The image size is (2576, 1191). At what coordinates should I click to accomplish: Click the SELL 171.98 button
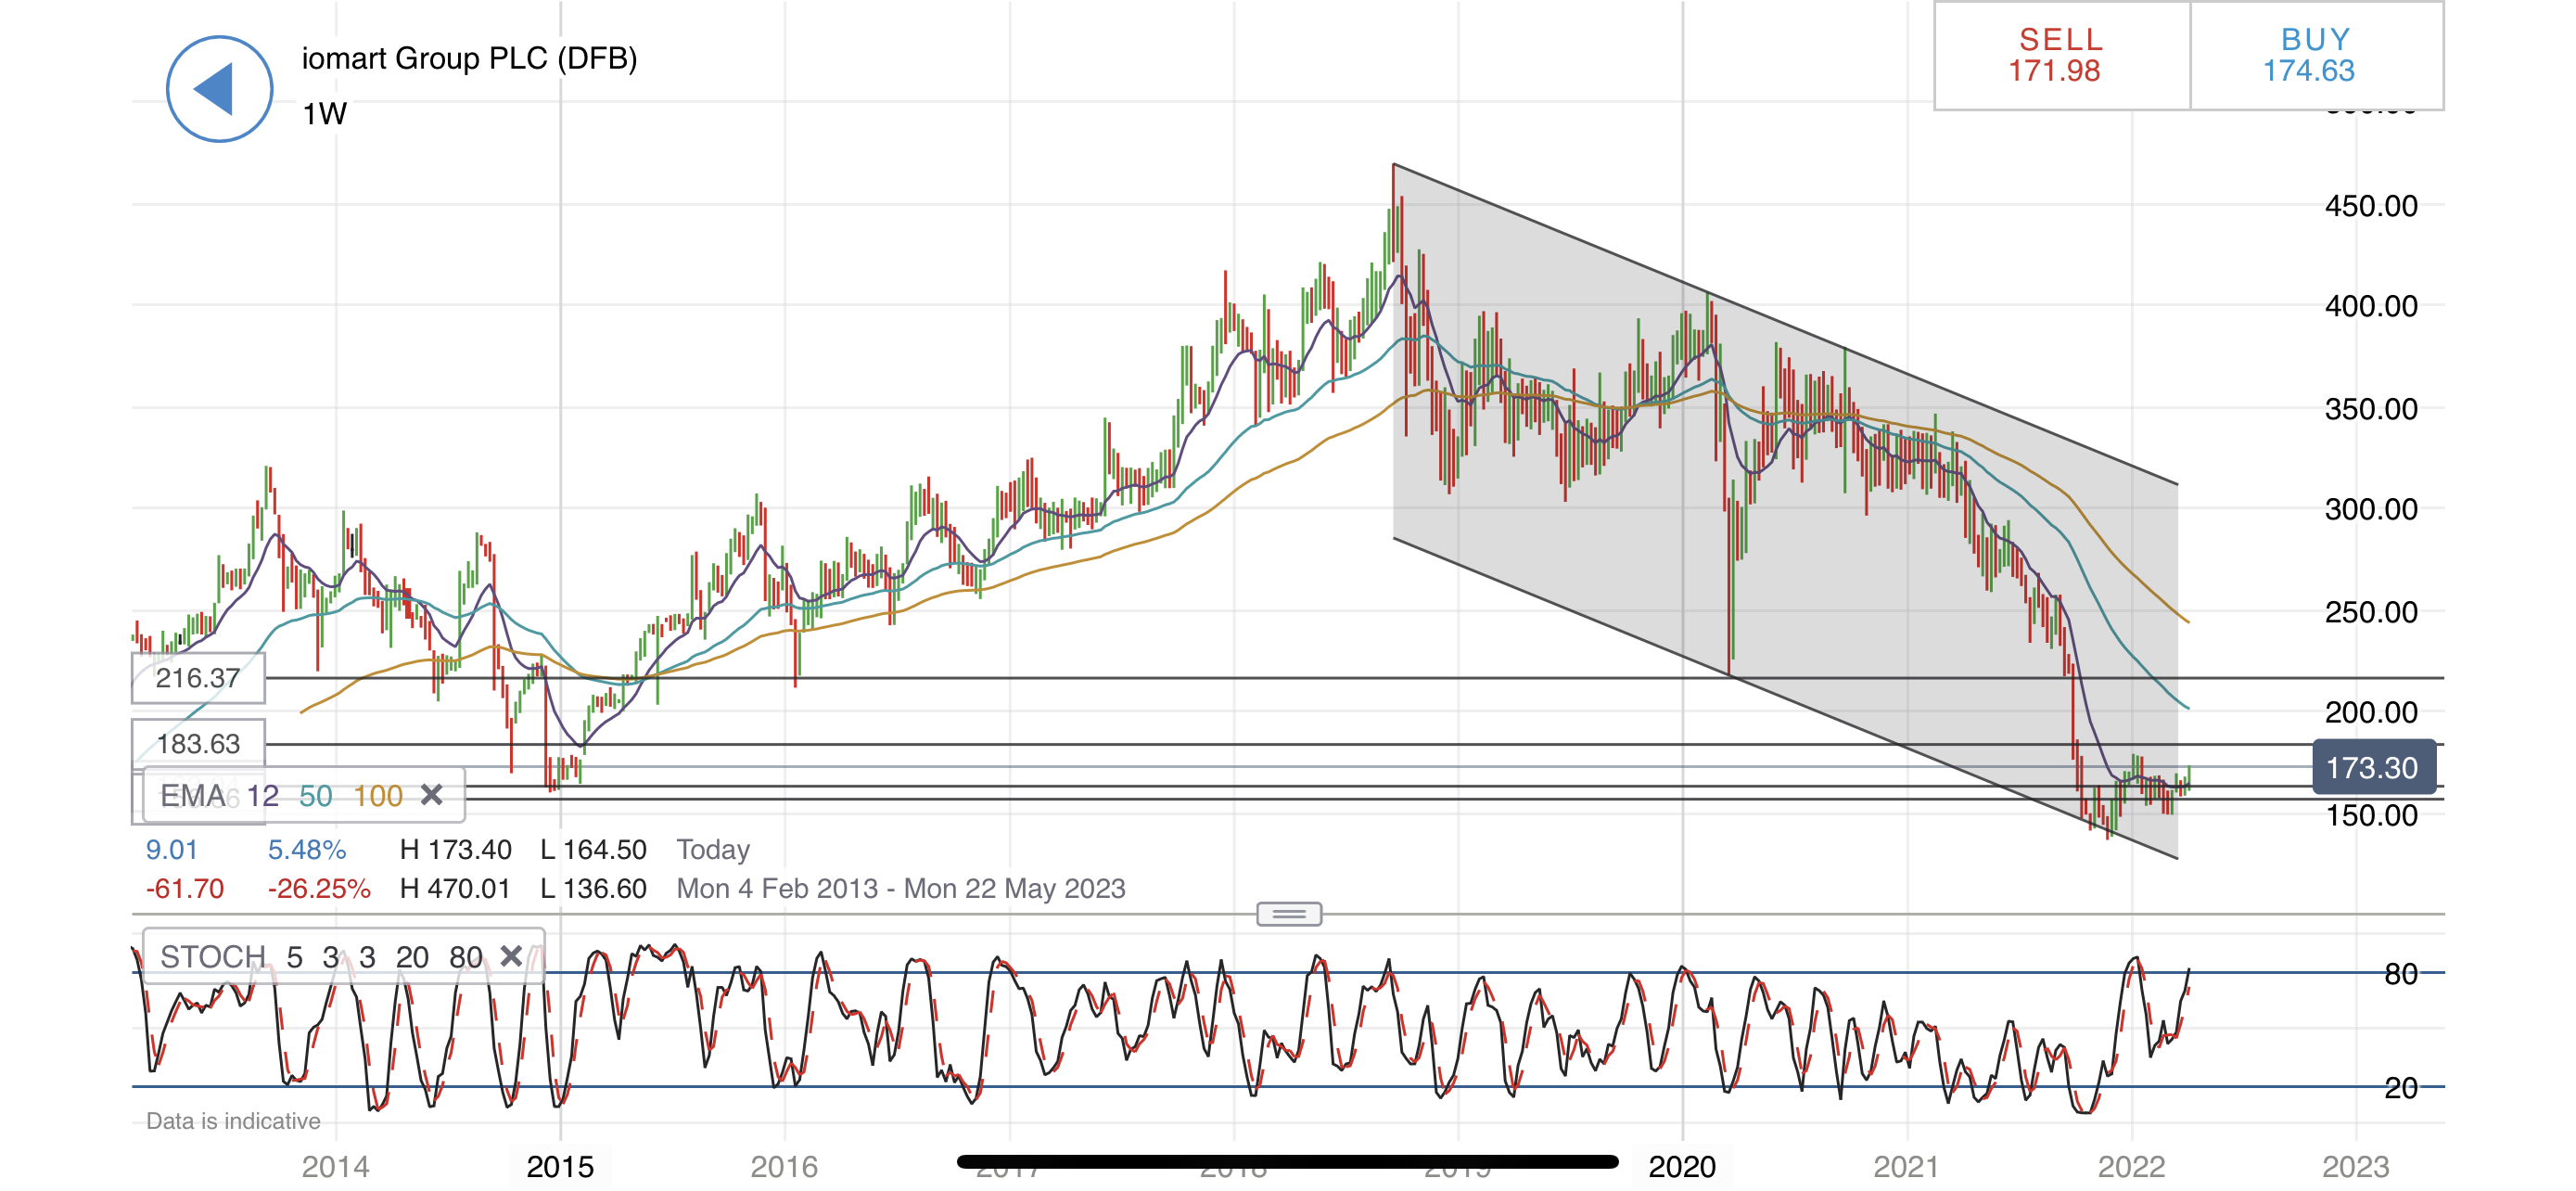[x=2061, y=55]
